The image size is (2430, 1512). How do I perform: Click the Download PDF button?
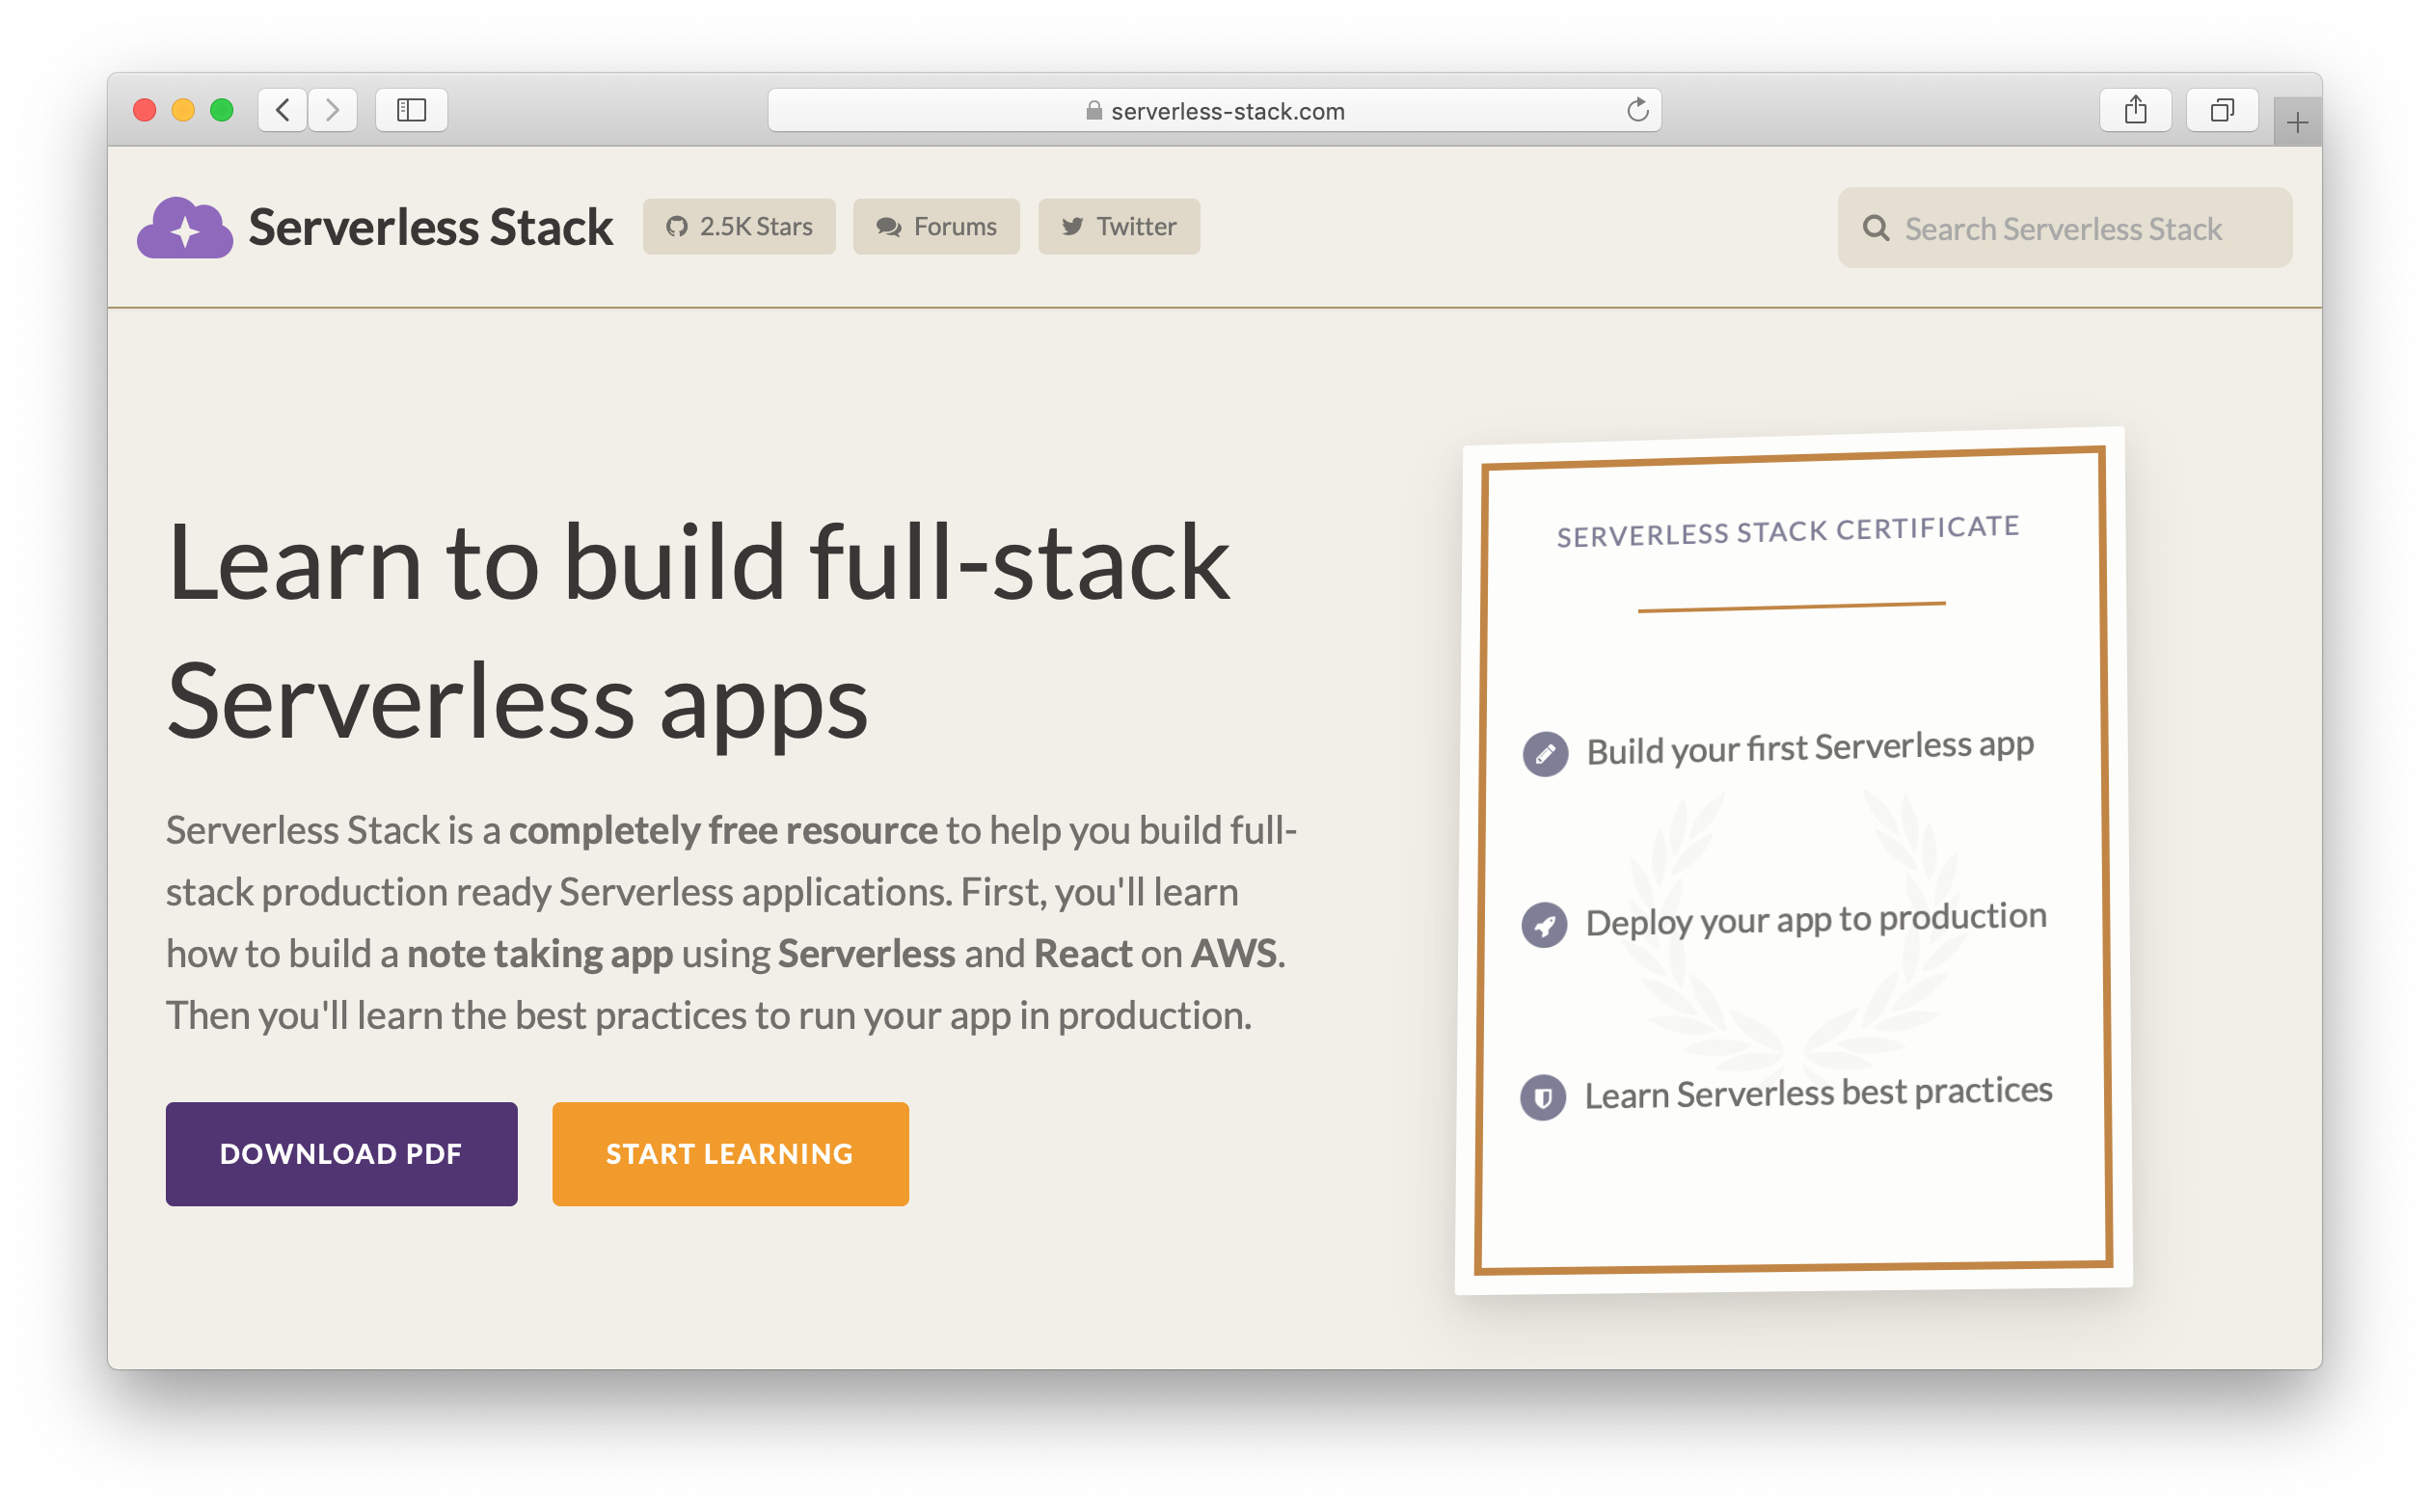(342, 1154)
